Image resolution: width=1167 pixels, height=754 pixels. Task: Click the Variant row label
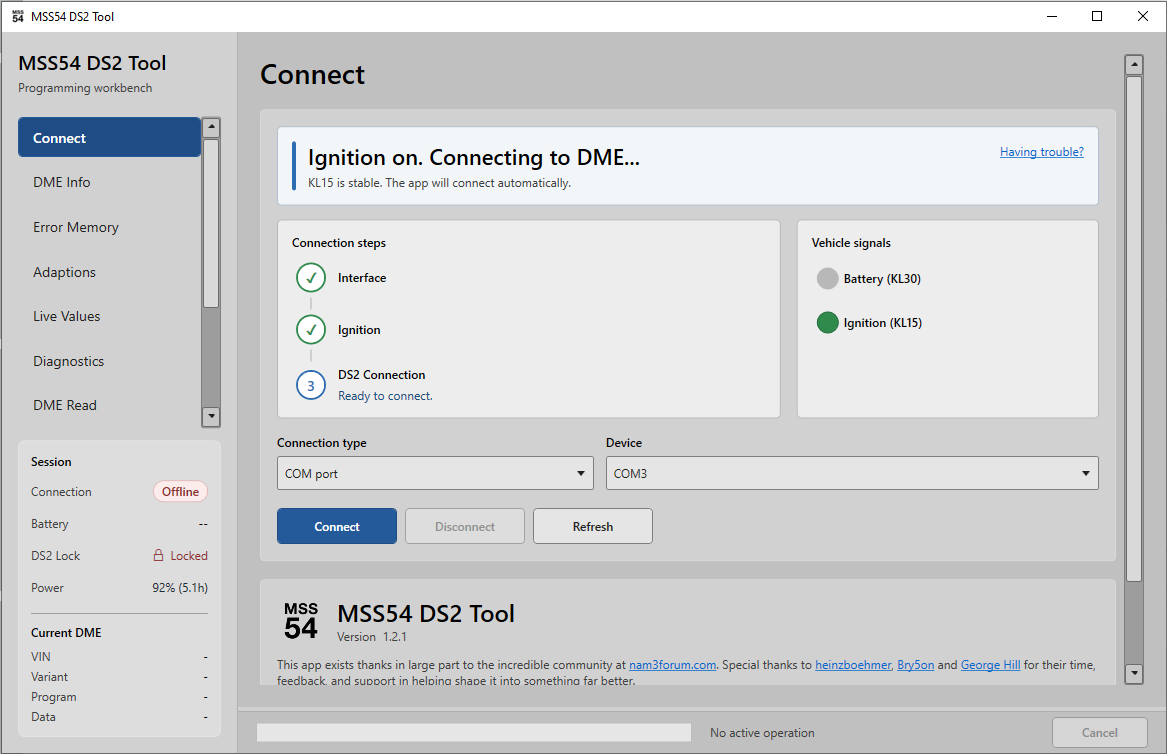coord(49,677)
